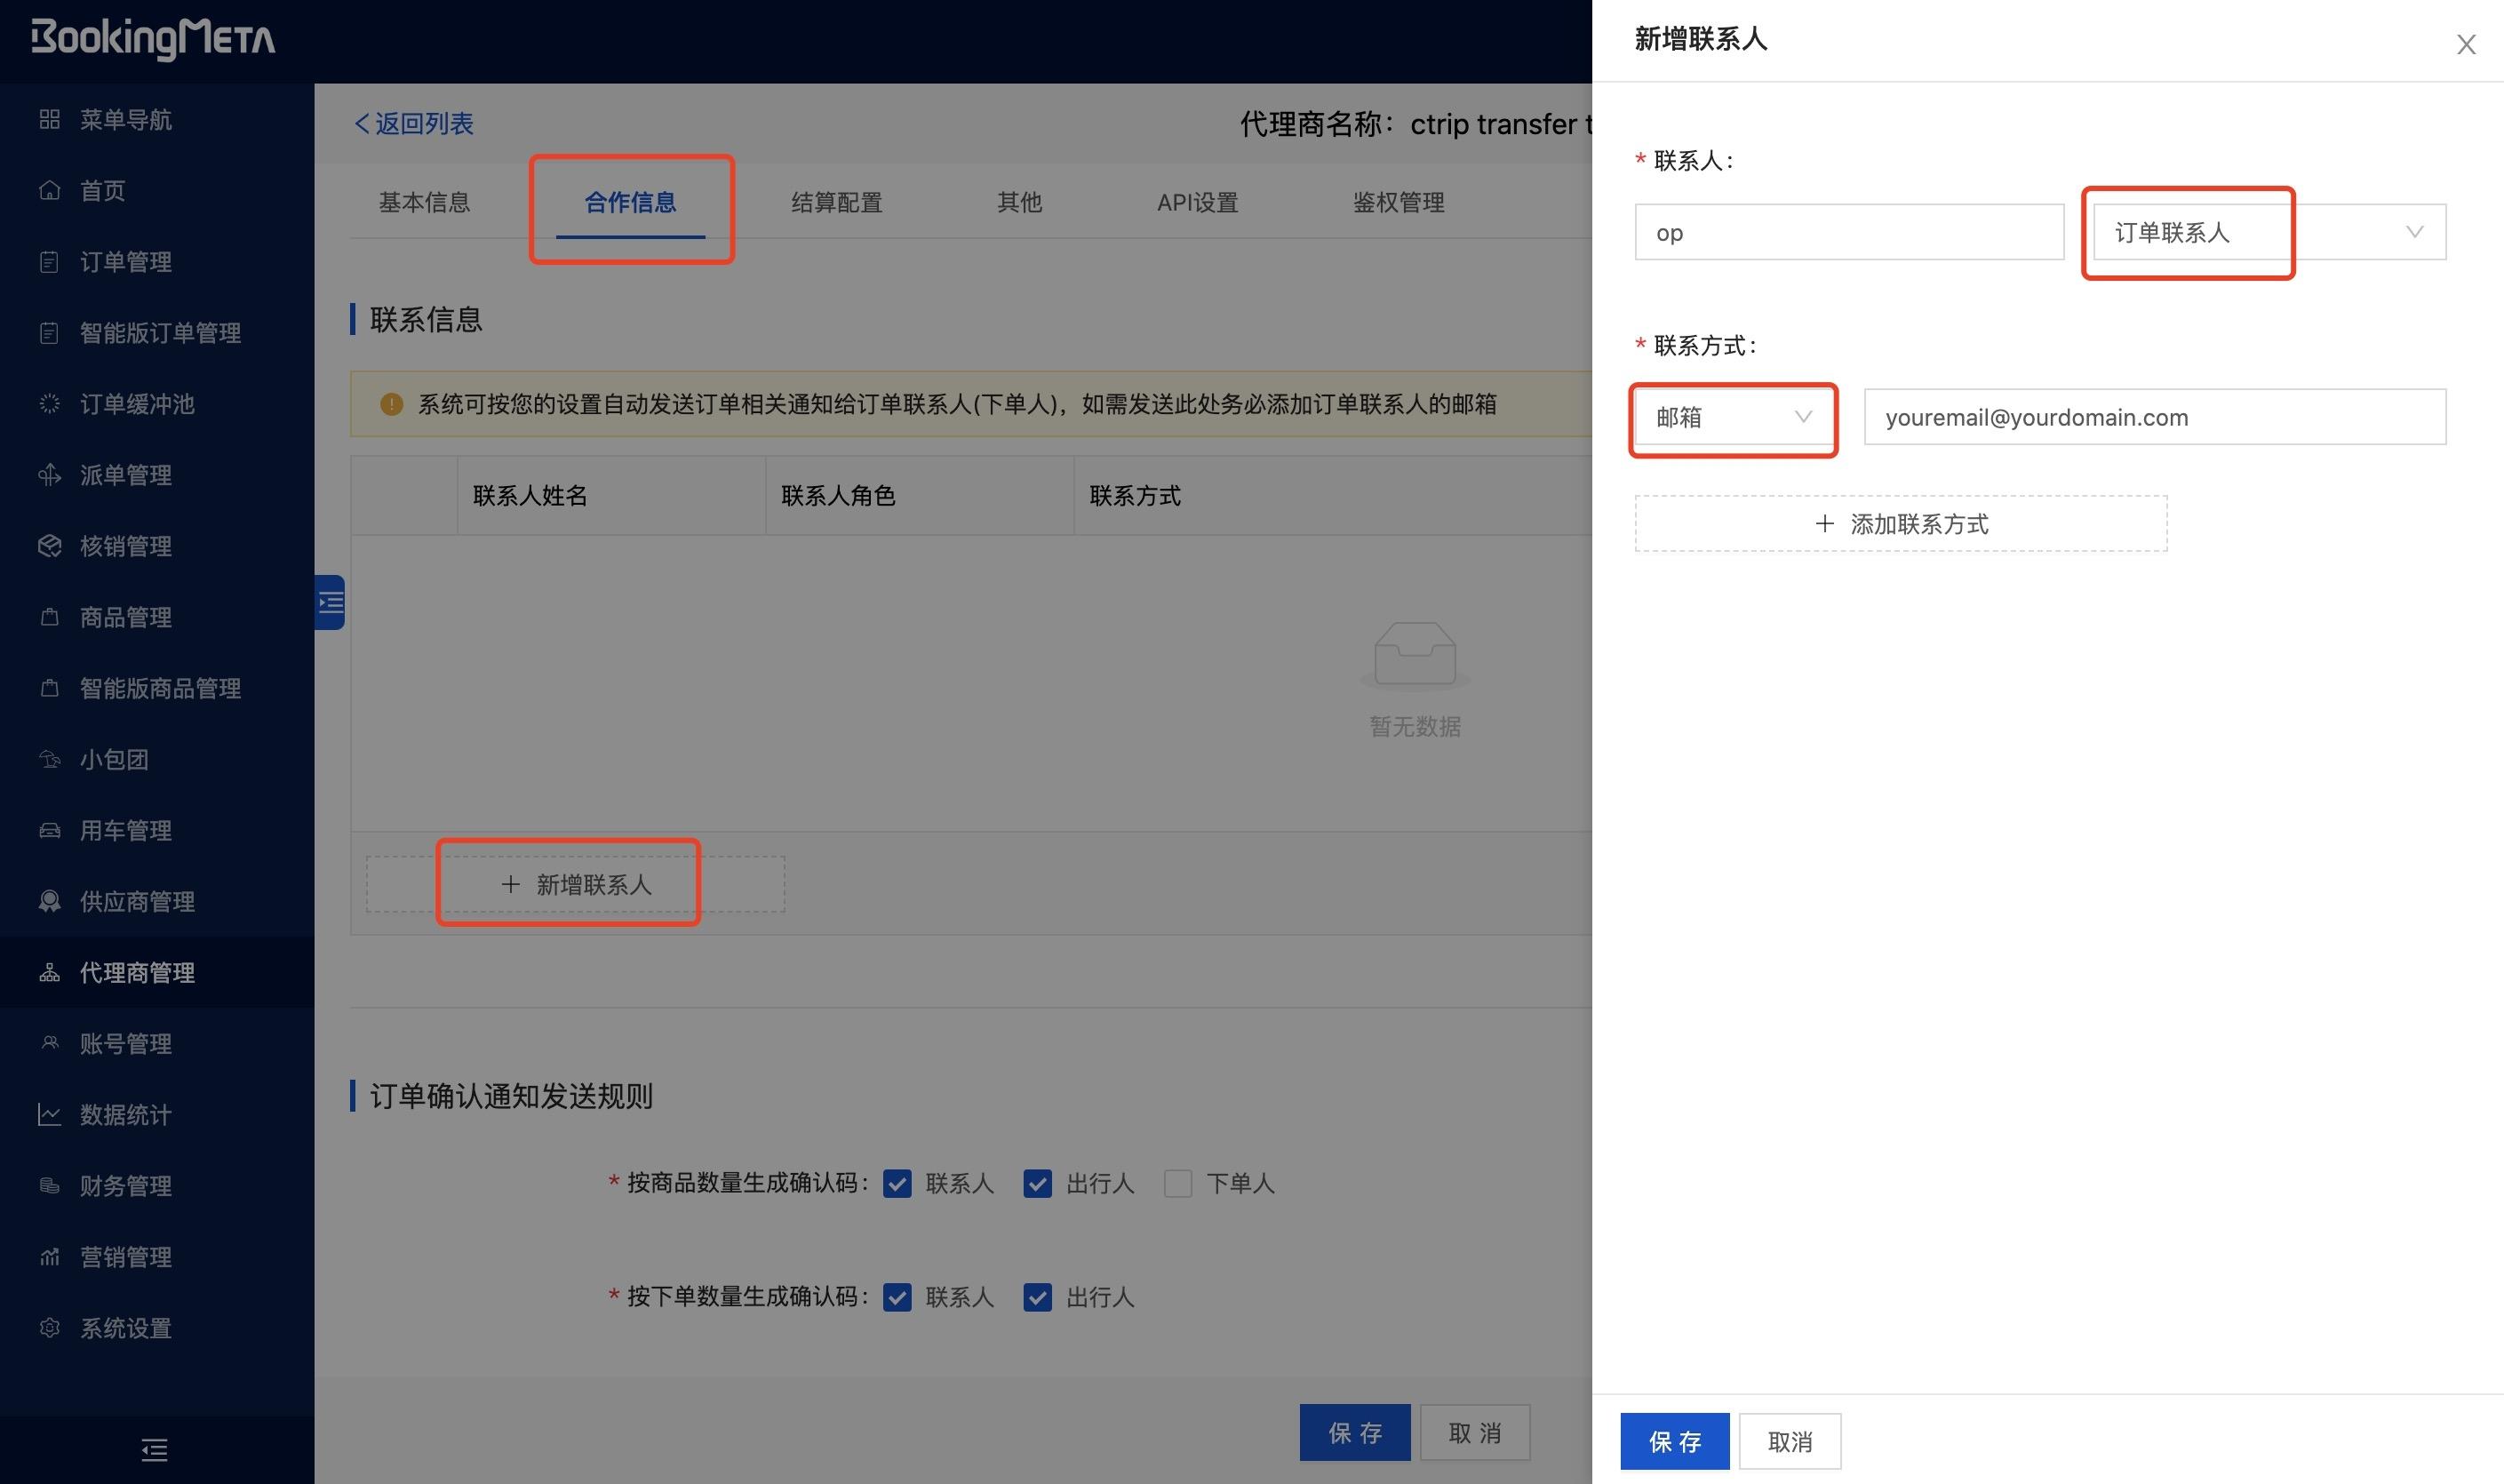Click the 财务管理 sidebar icon
This screenshot has width=2504, height=1484.
(x=126, y=1186)
